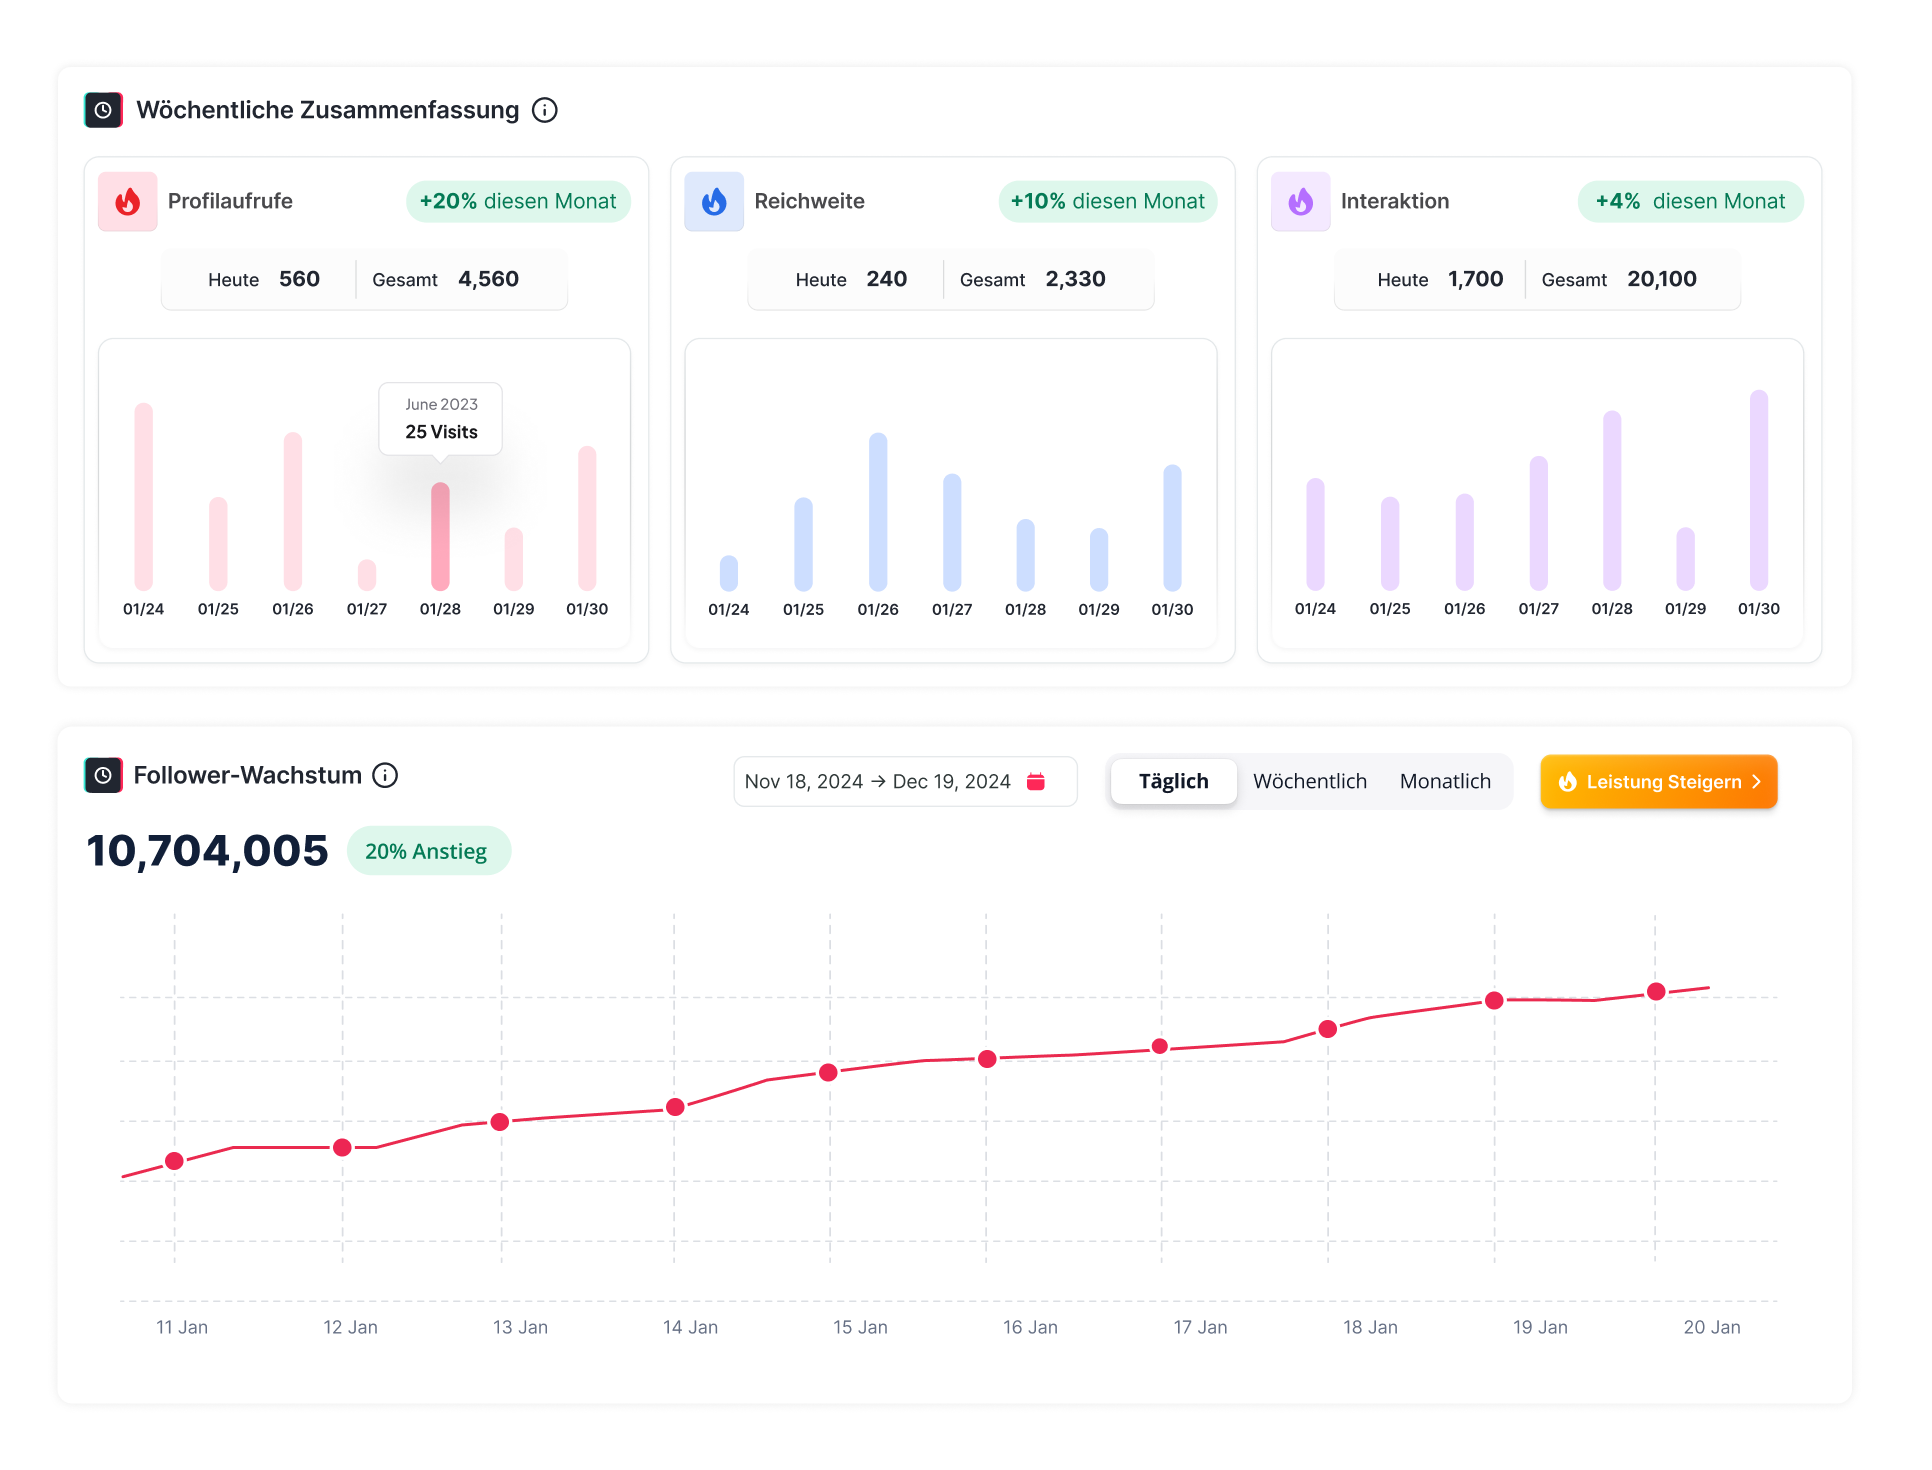Viewport: 1932px width, 1470px height.
Task: Click 01/26 bar in Reichweite chart
Action: 878,511
